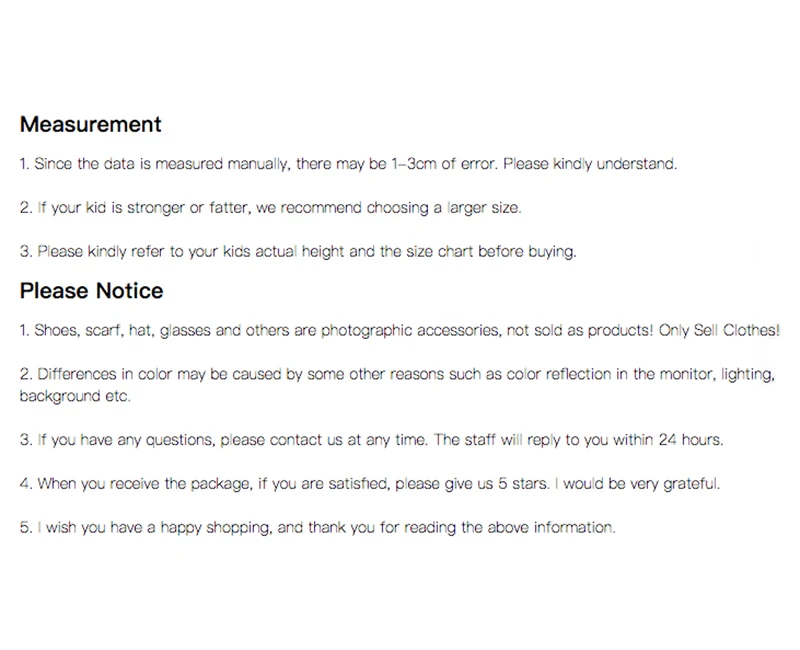Click the give us 5 stars line

(370, 484)
